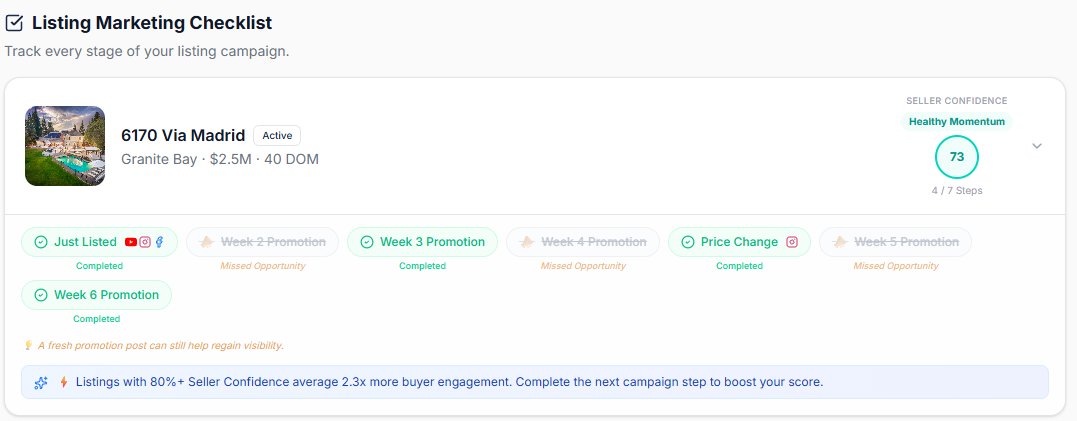The height and width of the screenshot is (421, 1077).
Task: Click the Just Listed step label
Action: [x=85, y=242]
